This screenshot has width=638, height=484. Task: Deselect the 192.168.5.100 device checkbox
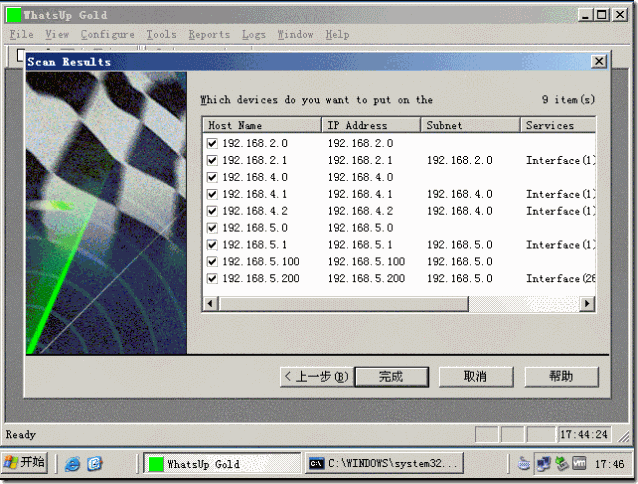[x=212, y=262]
